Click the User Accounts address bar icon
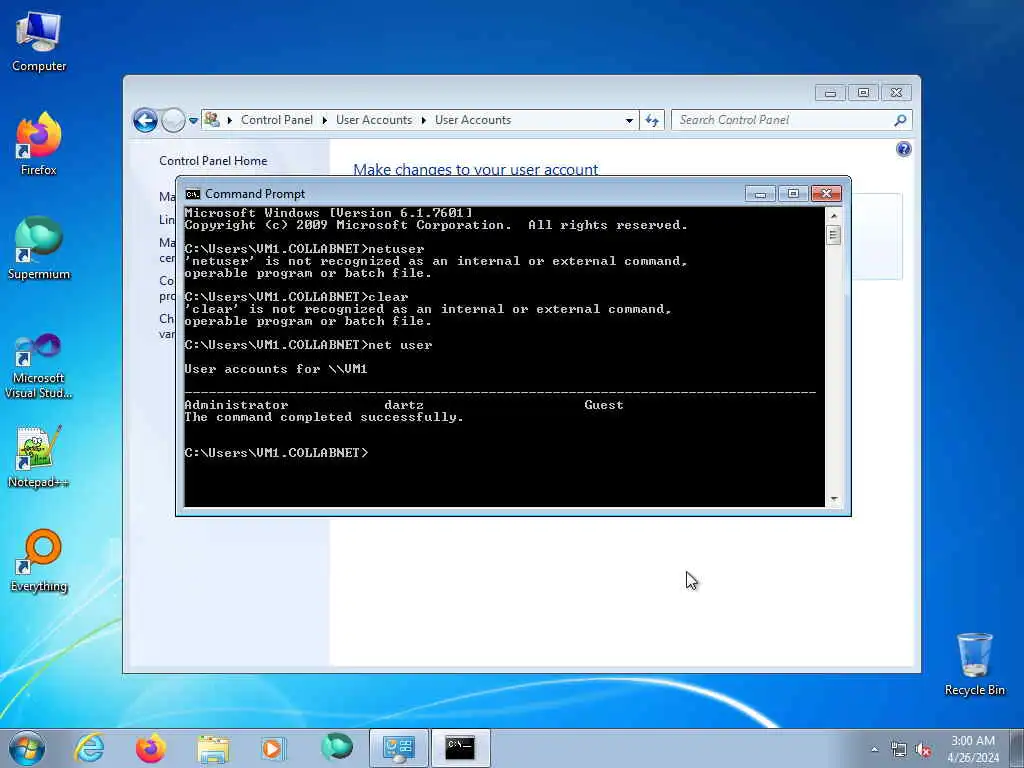Screen dimensions: 1024x768 [212, 120]
